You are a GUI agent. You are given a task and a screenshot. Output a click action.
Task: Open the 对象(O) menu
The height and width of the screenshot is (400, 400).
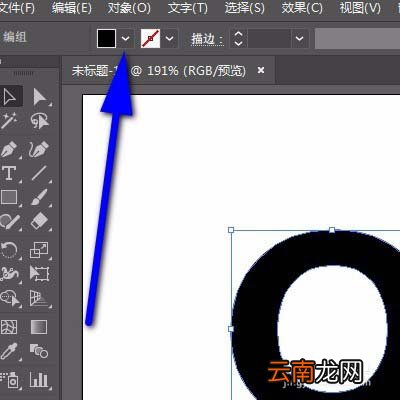(129, 8)
